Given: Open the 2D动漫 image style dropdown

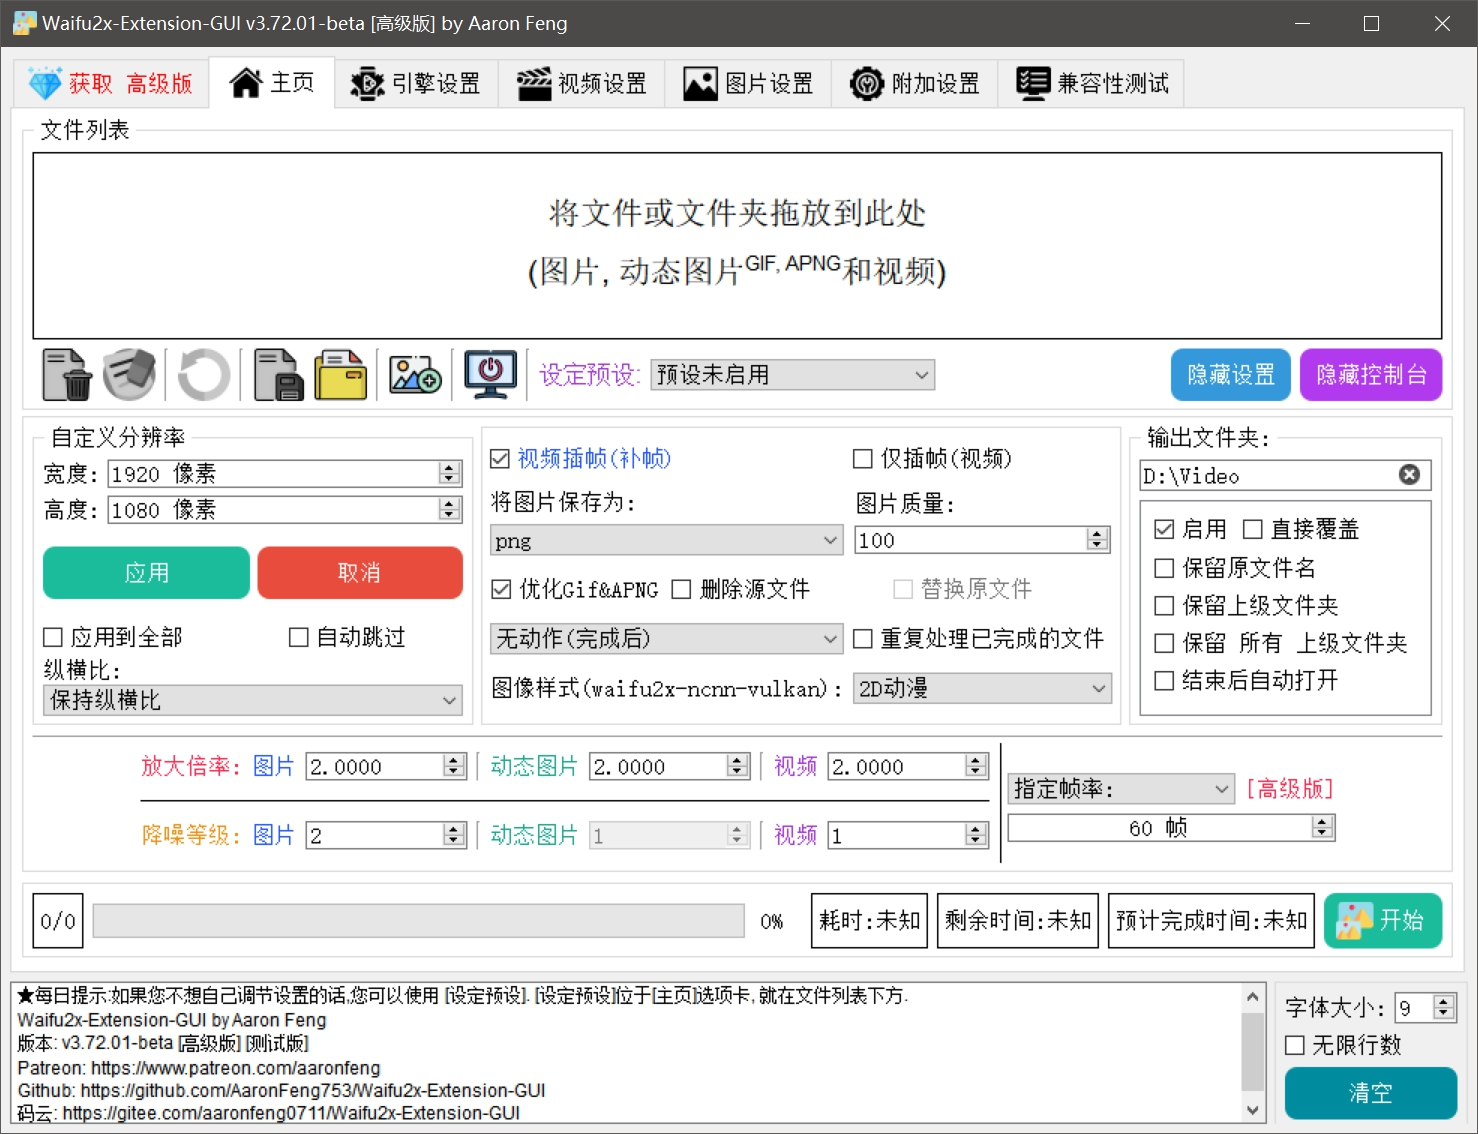Looking at the screenshot, I should pyautogui.click(x=982, y=688).
